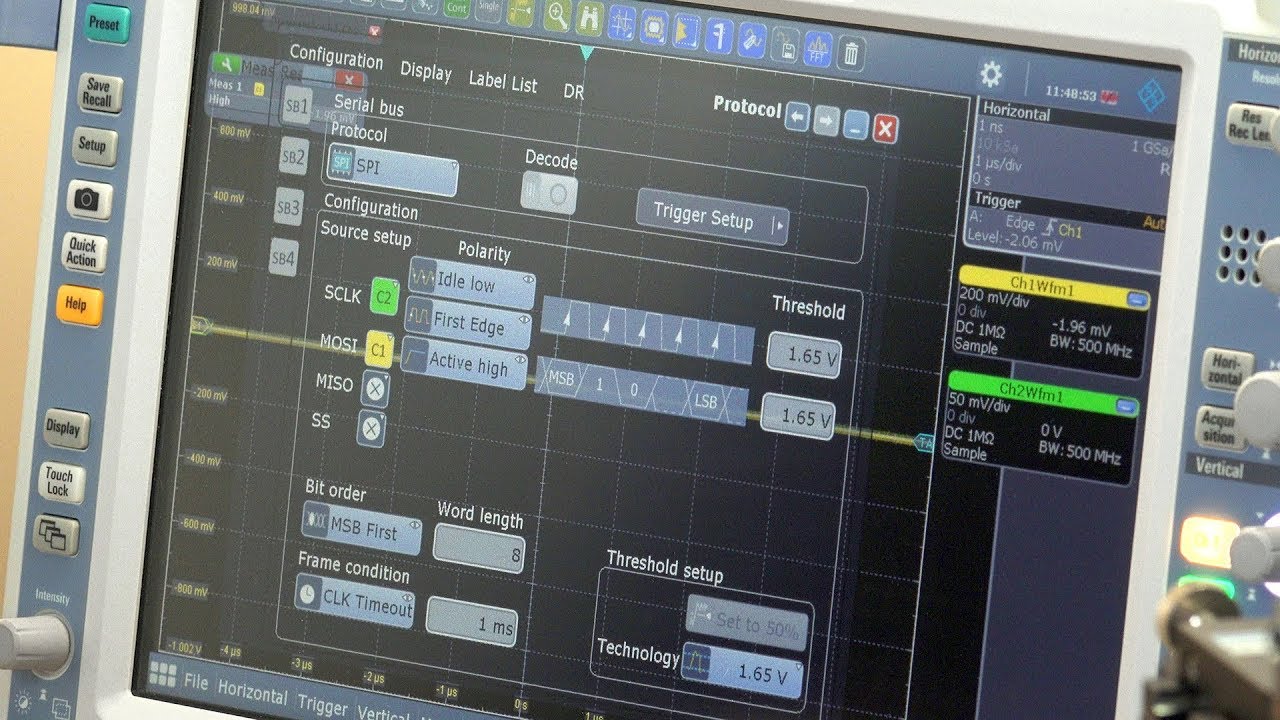Click the trash delete toolbar icon

[x=850, y=52]
